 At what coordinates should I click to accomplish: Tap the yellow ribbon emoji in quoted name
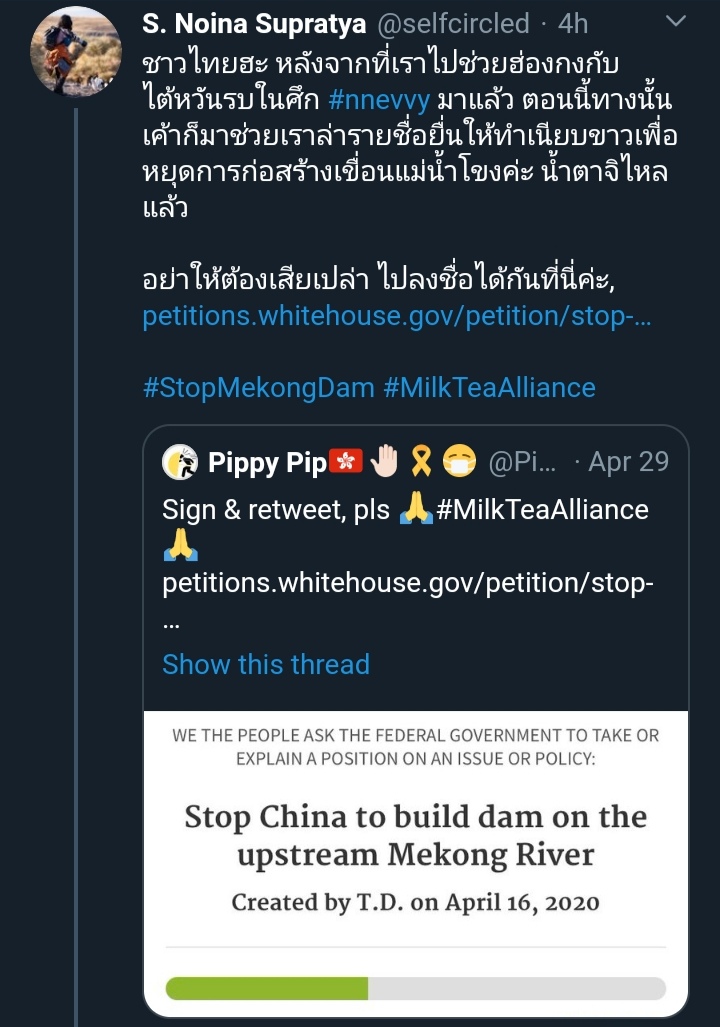click(x=419, y=462)
